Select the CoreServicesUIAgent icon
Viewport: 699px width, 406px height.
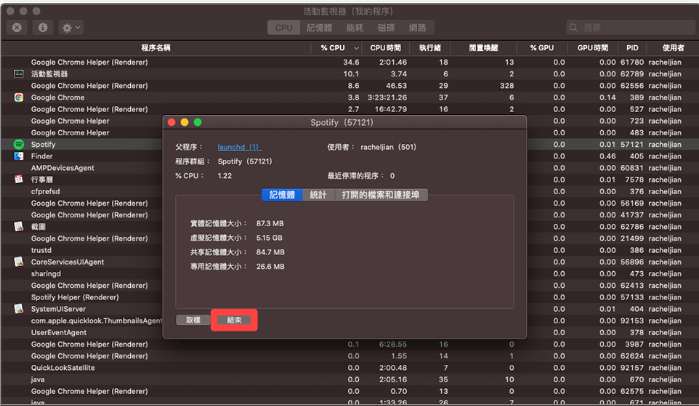pos(19,262)
